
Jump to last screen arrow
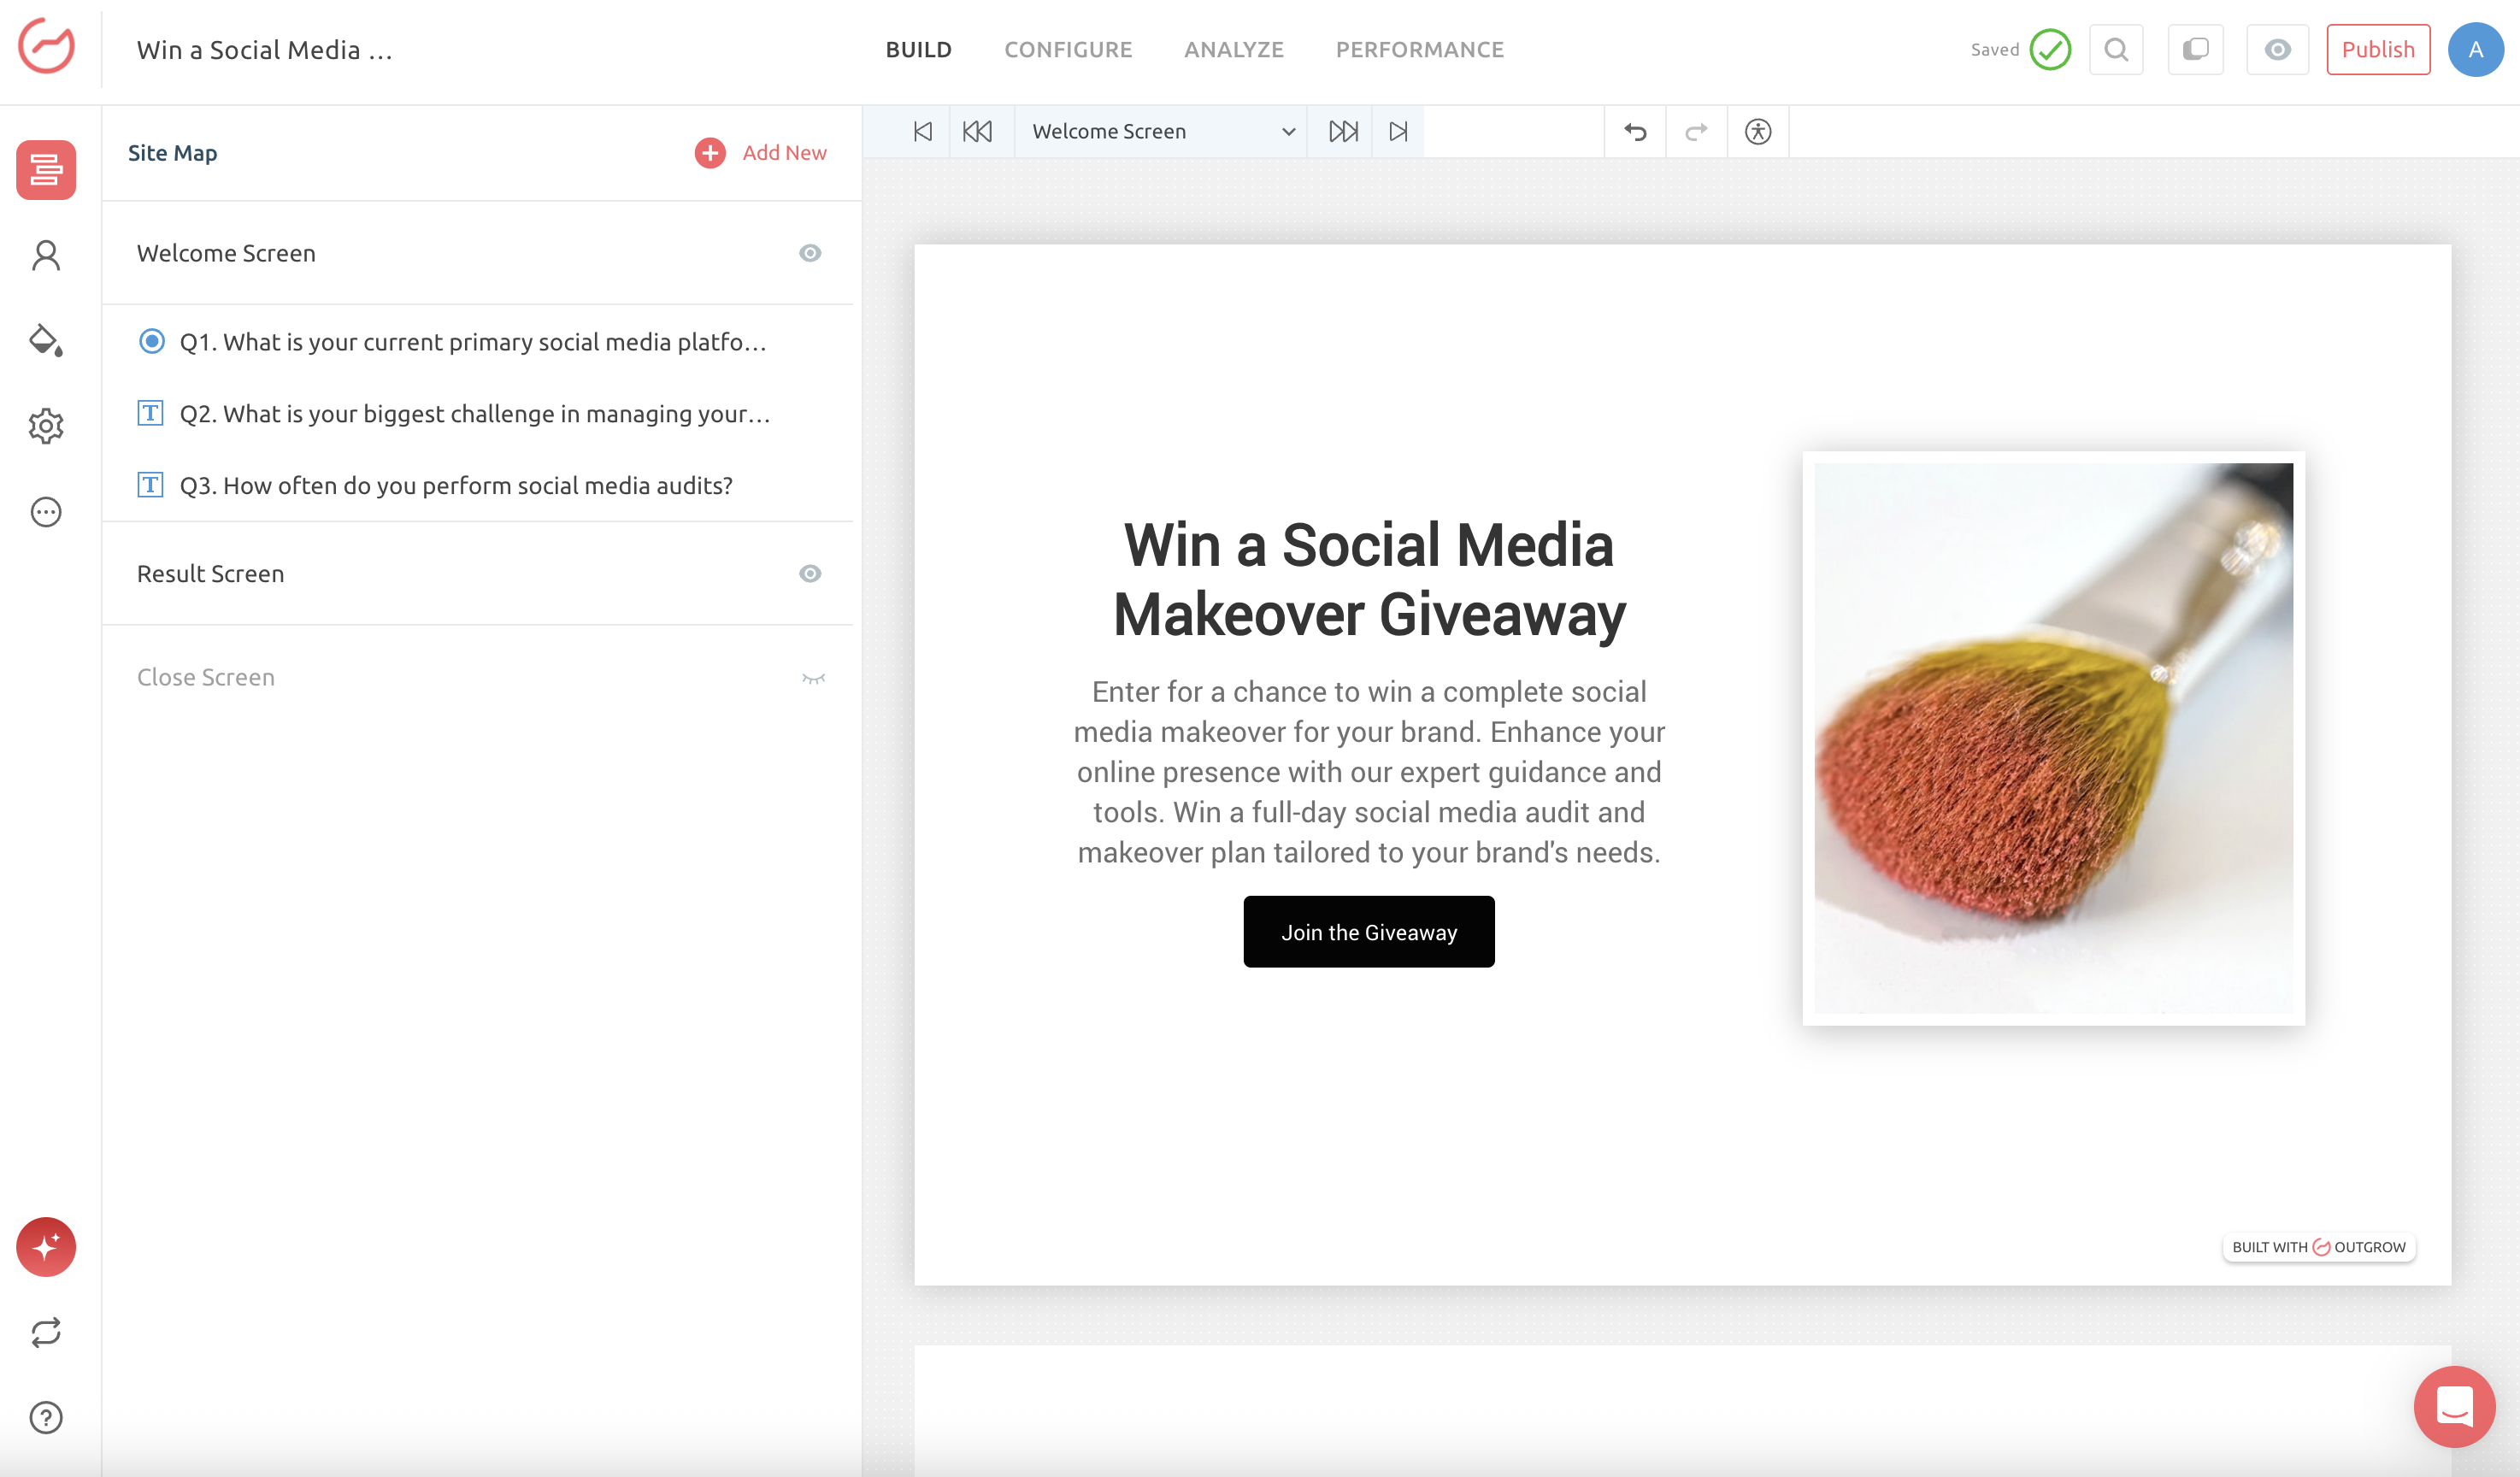pos(1398,131)
